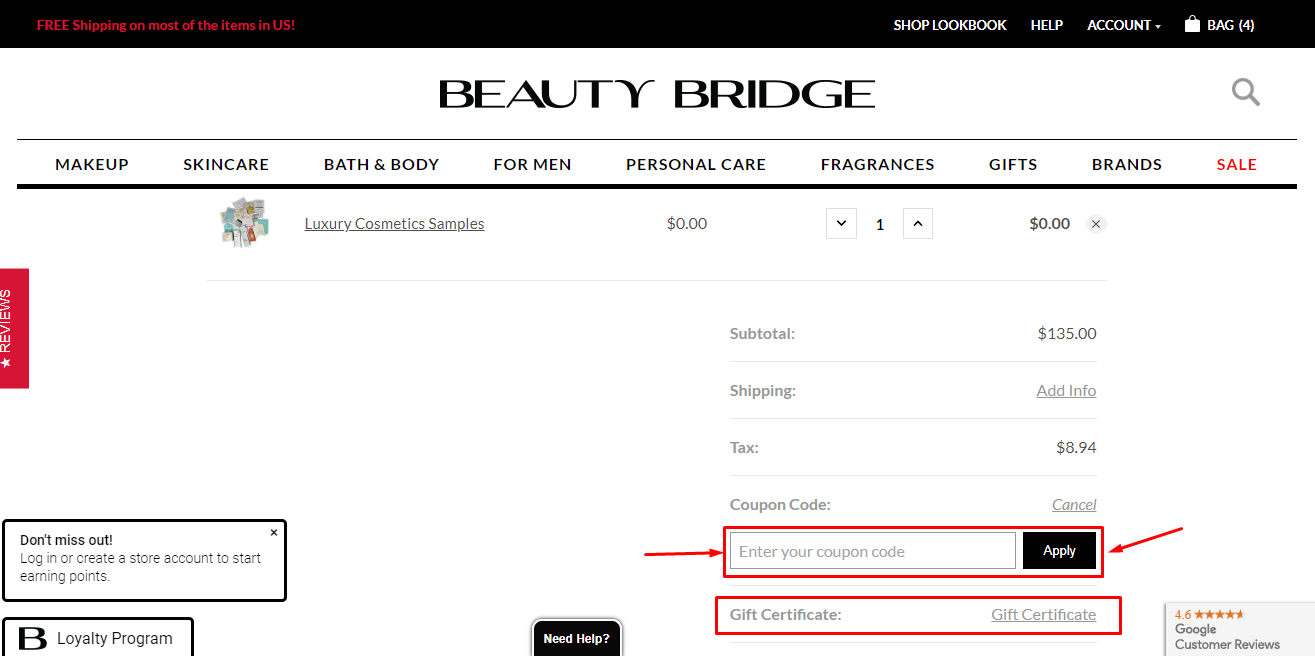Image resolution: width=1315 pixels, height=656 pixels.
Task: Open the For Men menu
Action: tap(532, 164)
